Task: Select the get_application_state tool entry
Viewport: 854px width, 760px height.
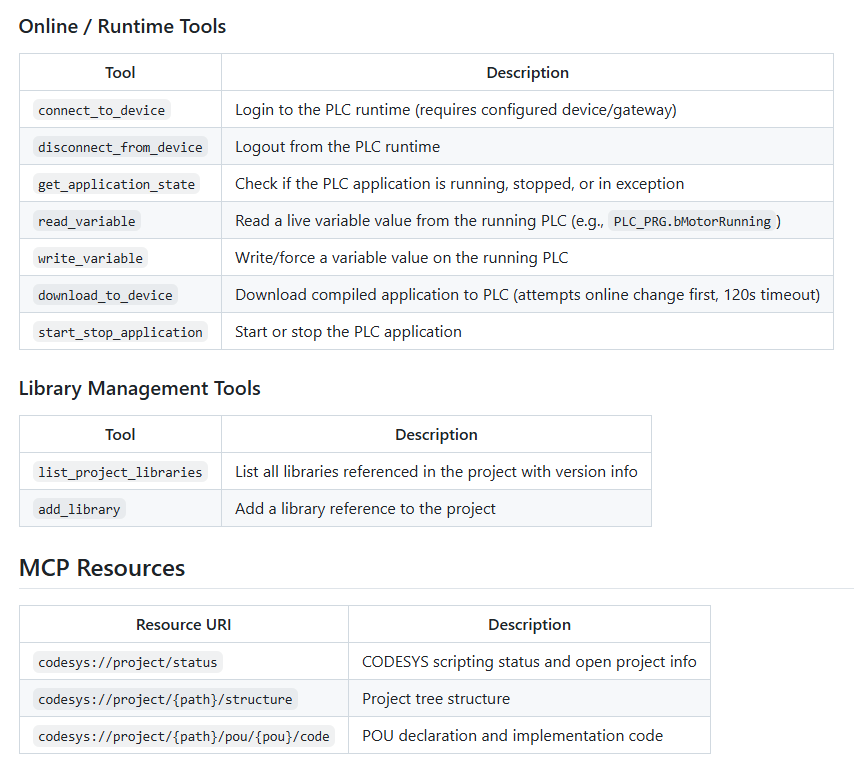Action: click(x=116, y=184)
